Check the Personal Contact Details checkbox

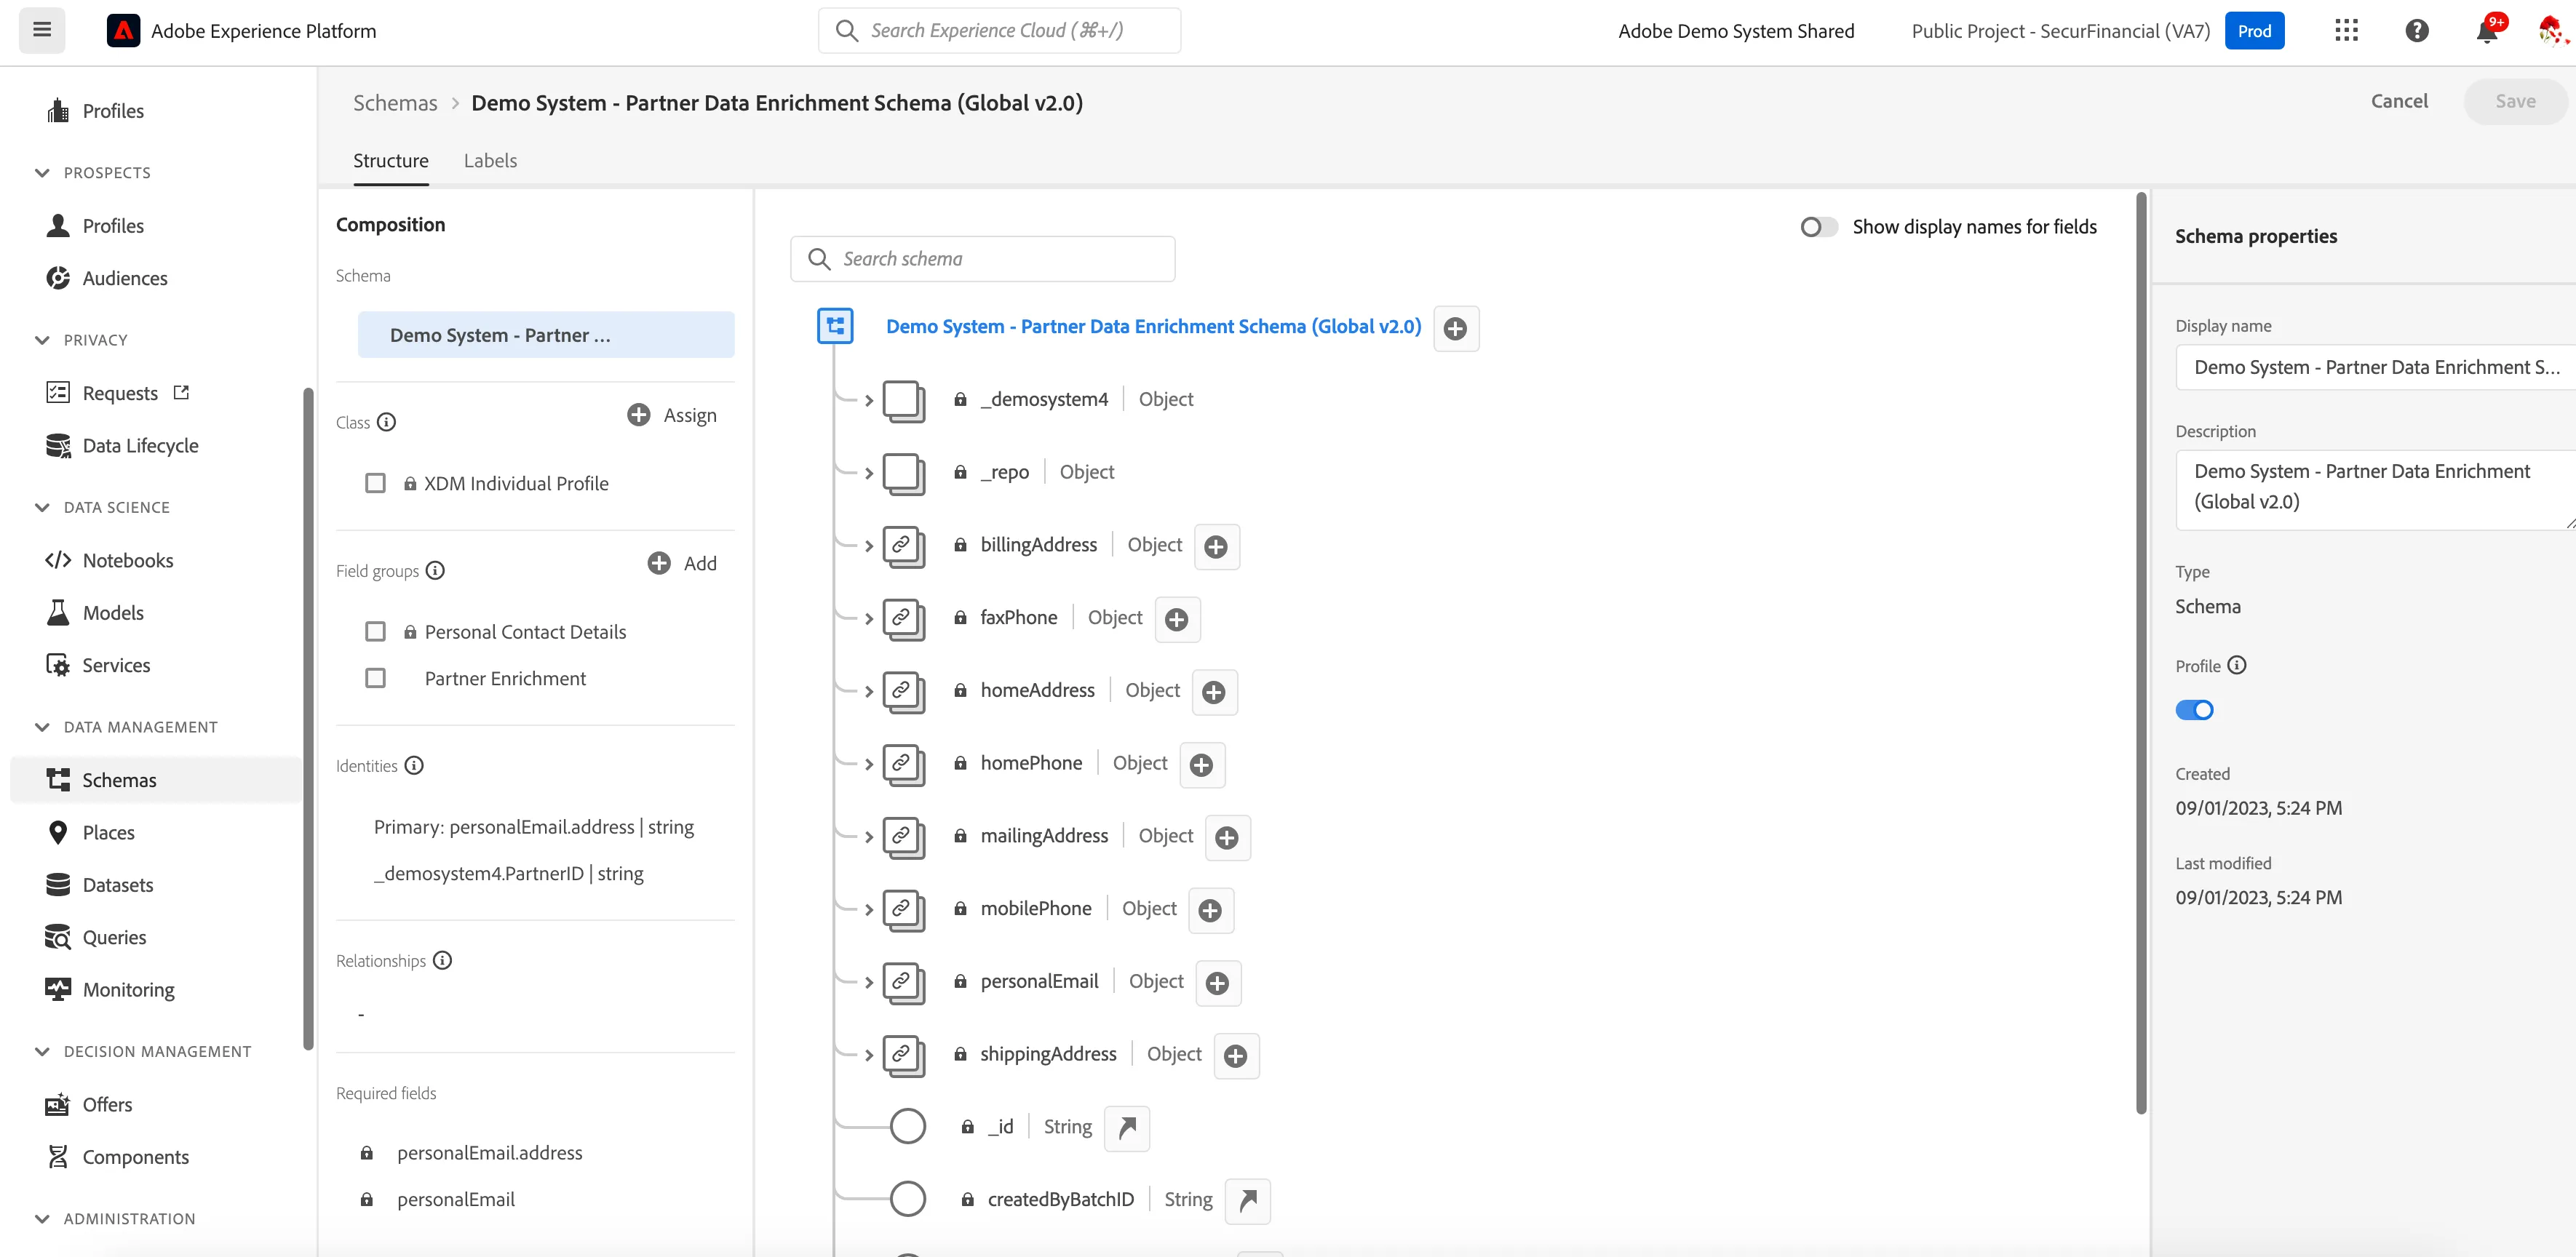pyautogui.click(x=375, y=631)
